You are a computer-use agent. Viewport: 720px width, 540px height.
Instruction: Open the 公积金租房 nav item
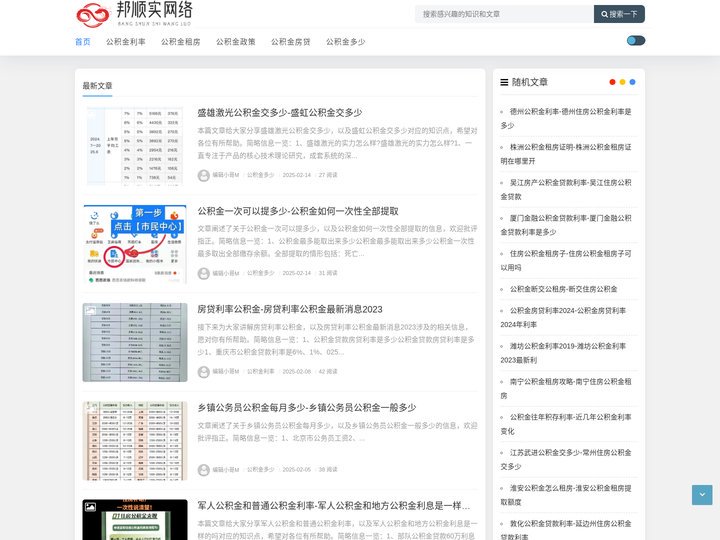coord(180,42)
